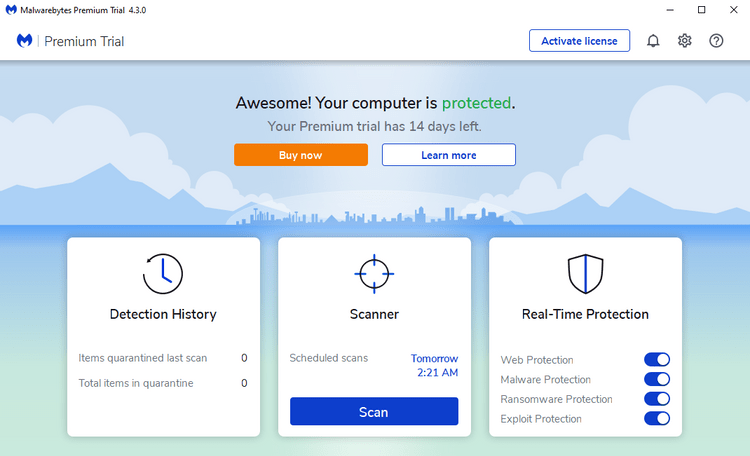Click the Detection History clock icon
Viewport: 750px width, 456px height.
coord(163,273)
